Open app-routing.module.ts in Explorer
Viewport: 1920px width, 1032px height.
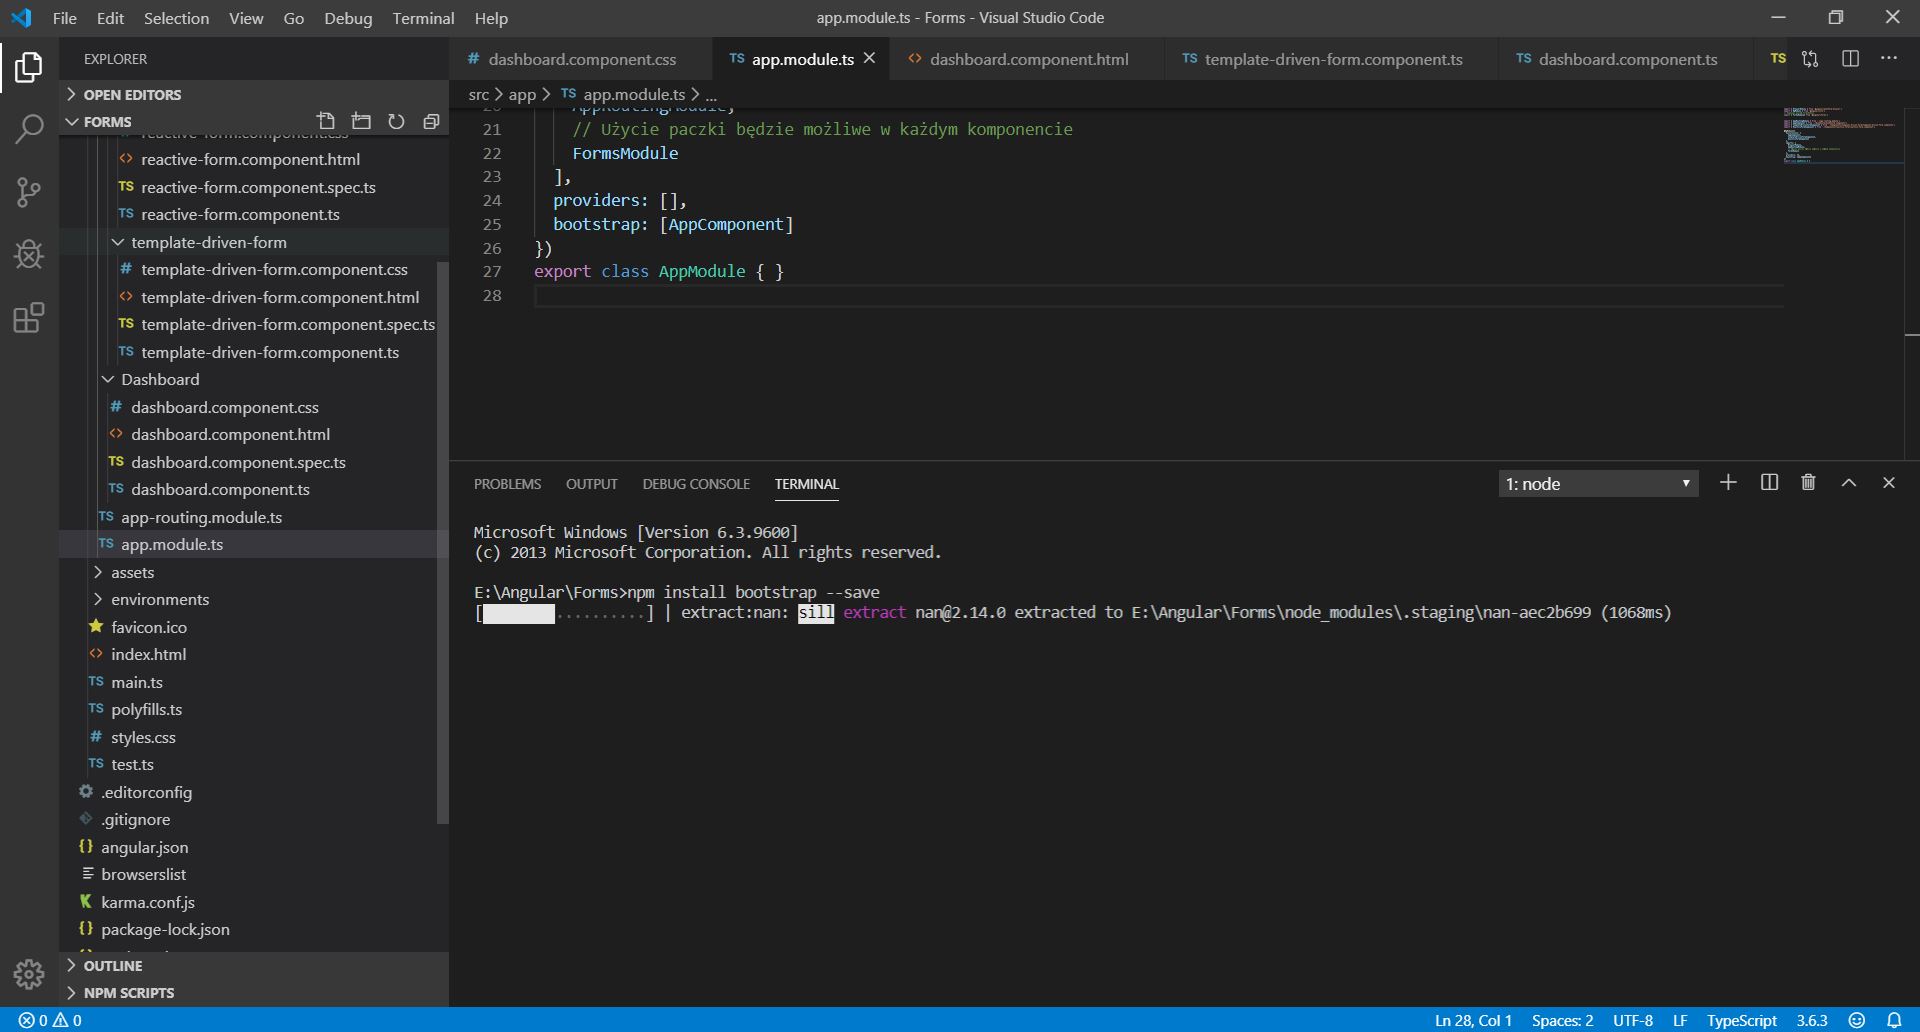254,517
